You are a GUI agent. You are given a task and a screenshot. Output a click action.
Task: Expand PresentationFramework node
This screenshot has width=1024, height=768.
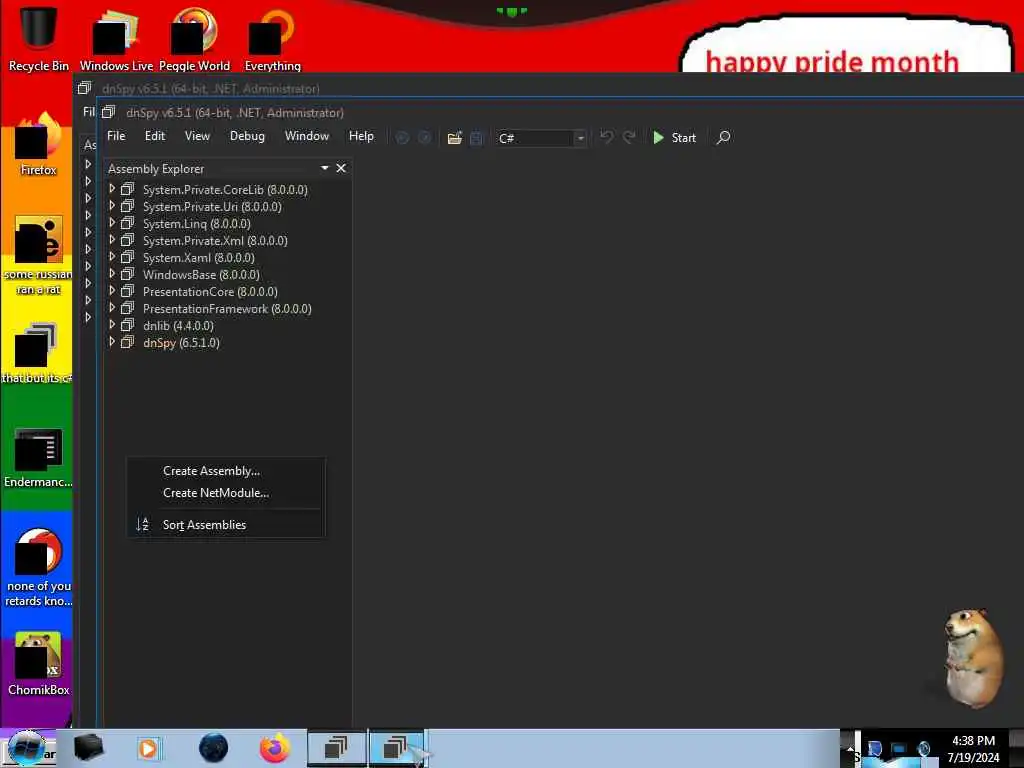(112, 308)
